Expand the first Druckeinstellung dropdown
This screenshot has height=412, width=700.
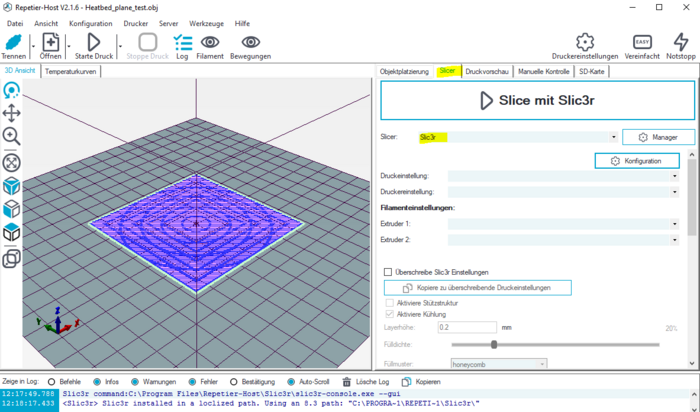[675, 176]
